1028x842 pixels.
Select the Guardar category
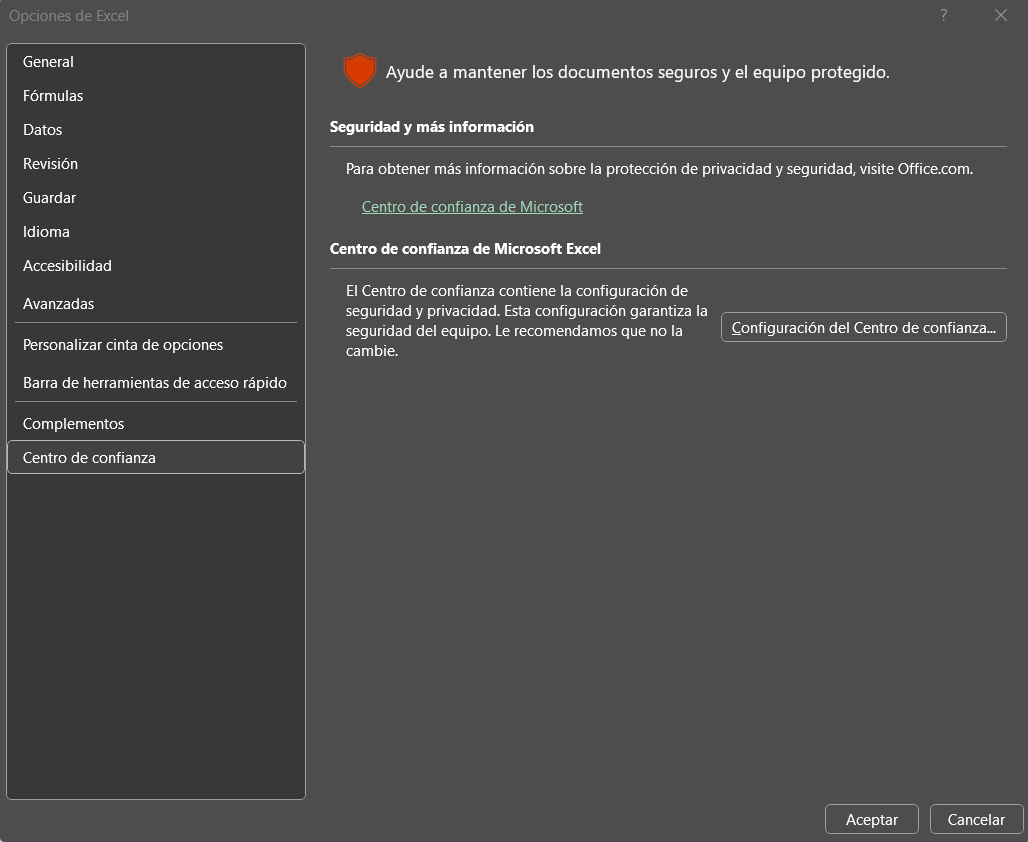pyautogui.click(x=155, y=198)
